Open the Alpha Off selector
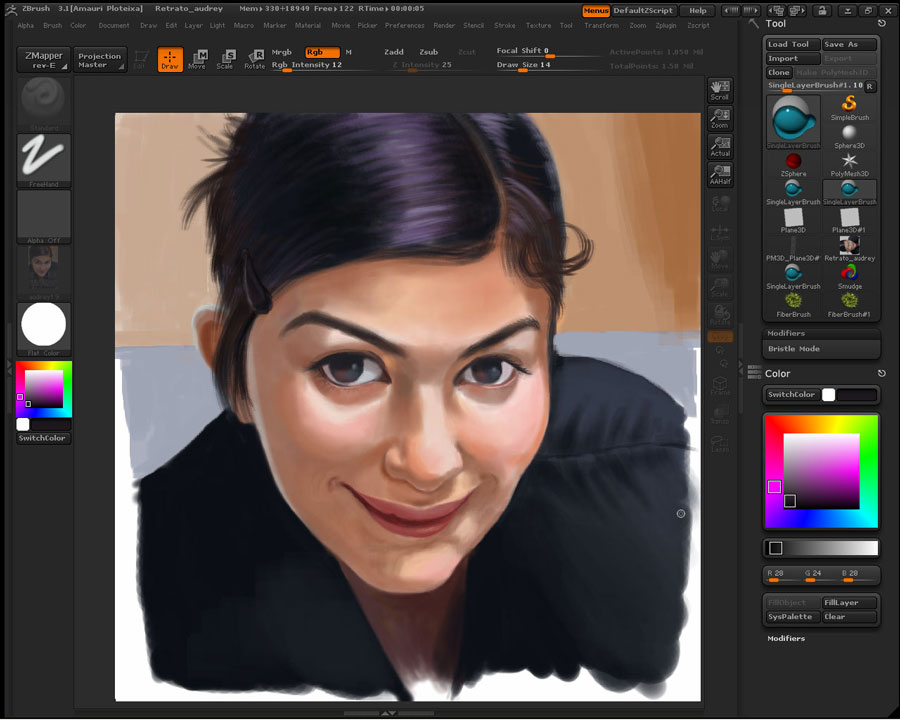 pos(44,217)
